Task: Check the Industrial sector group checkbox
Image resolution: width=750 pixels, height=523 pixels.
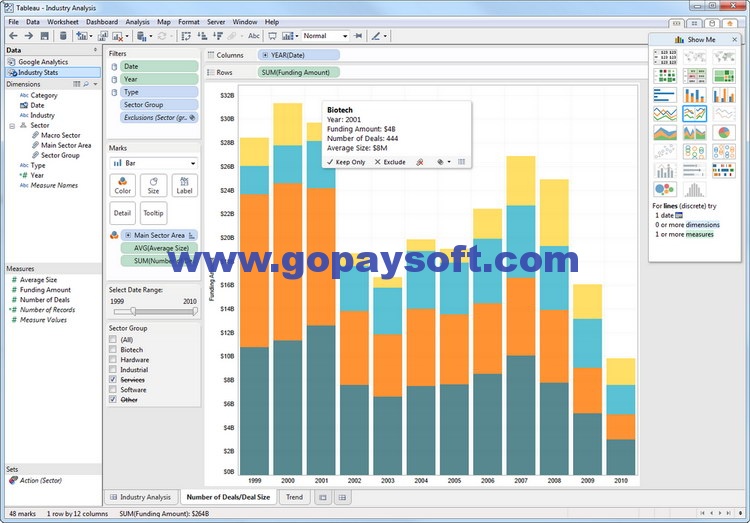Action: (113, 369)
